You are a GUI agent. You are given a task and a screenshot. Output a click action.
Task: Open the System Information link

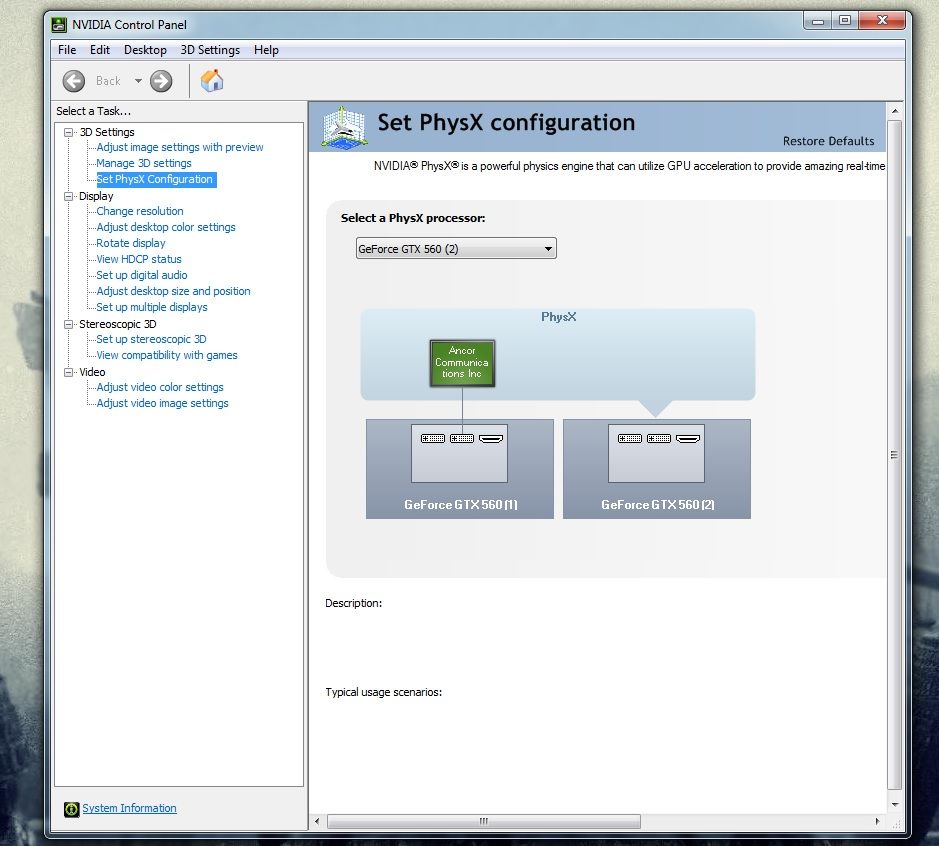click(x=129, y=808)
